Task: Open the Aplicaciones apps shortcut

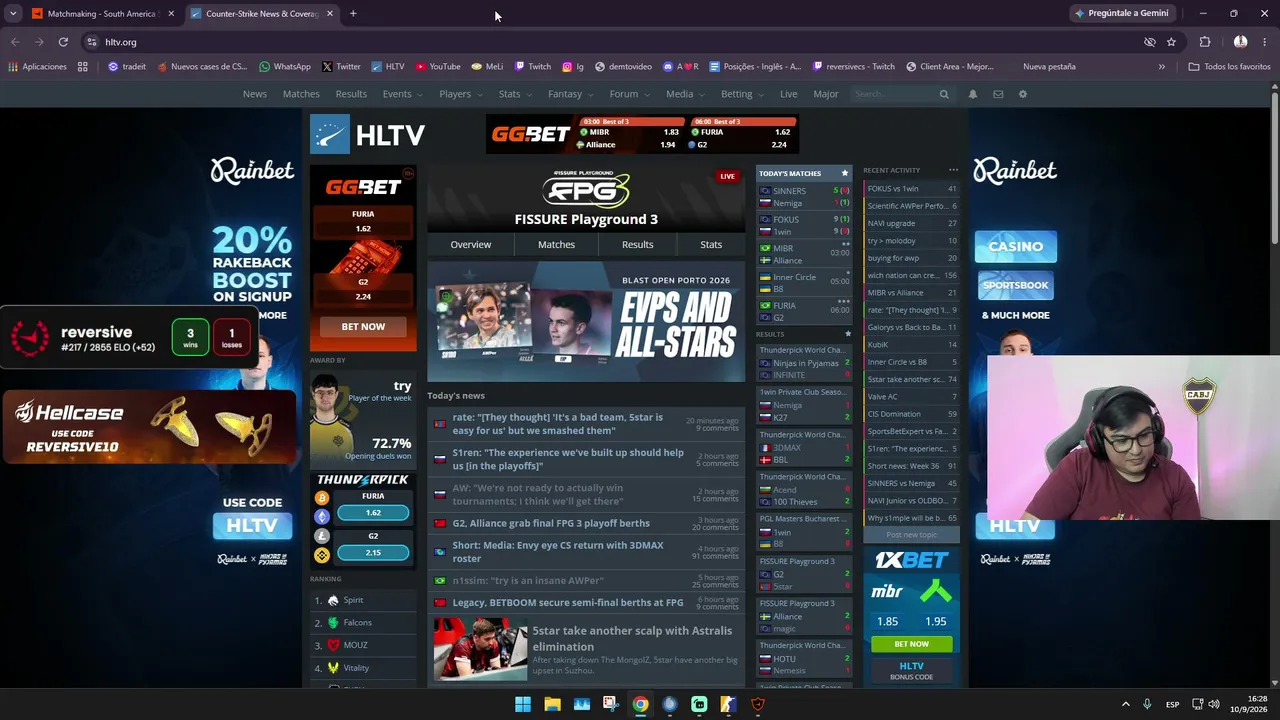Action: 37,67
